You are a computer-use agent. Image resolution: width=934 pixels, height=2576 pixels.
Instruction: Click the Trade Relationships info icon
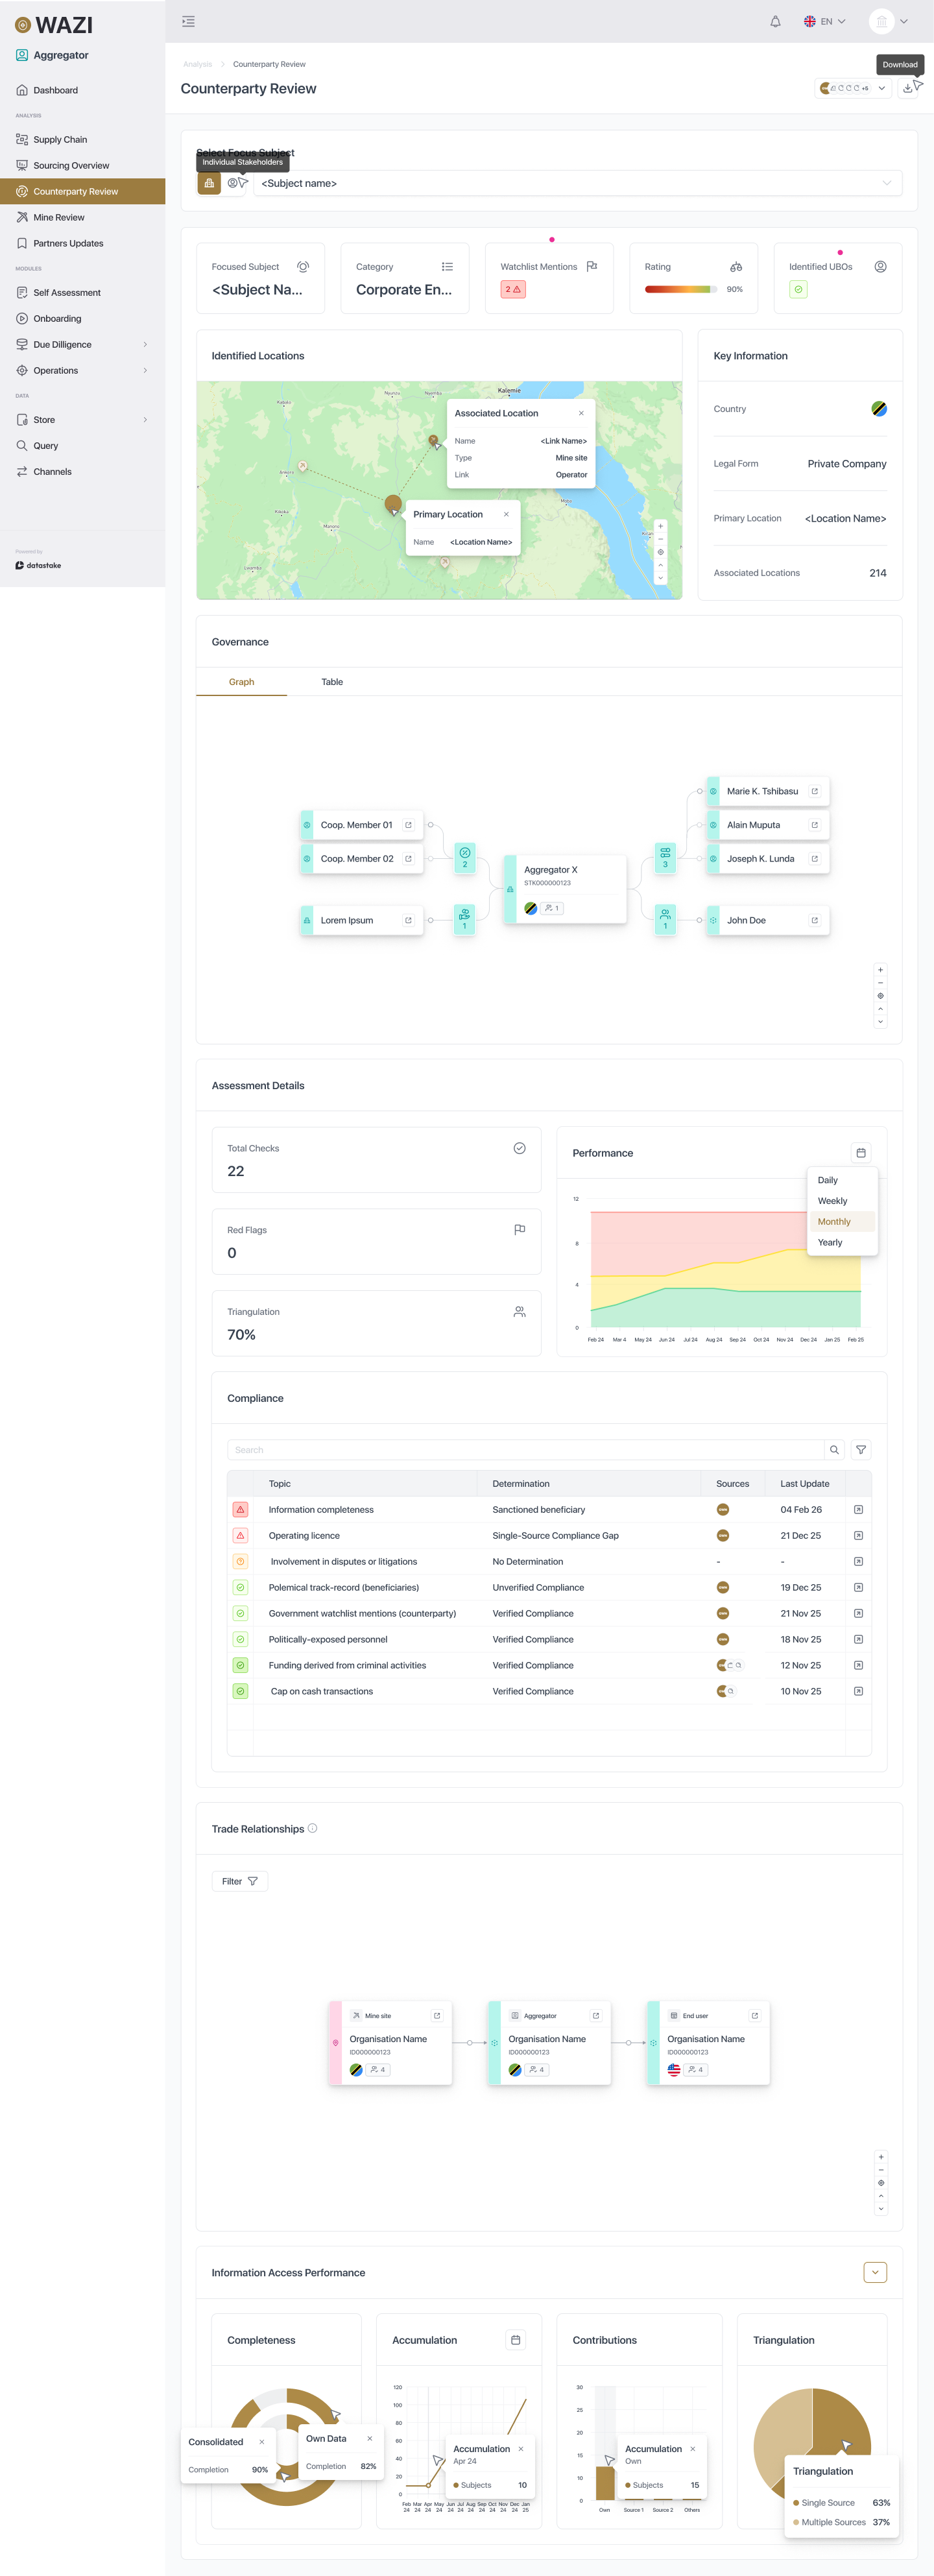[312, 1828]
